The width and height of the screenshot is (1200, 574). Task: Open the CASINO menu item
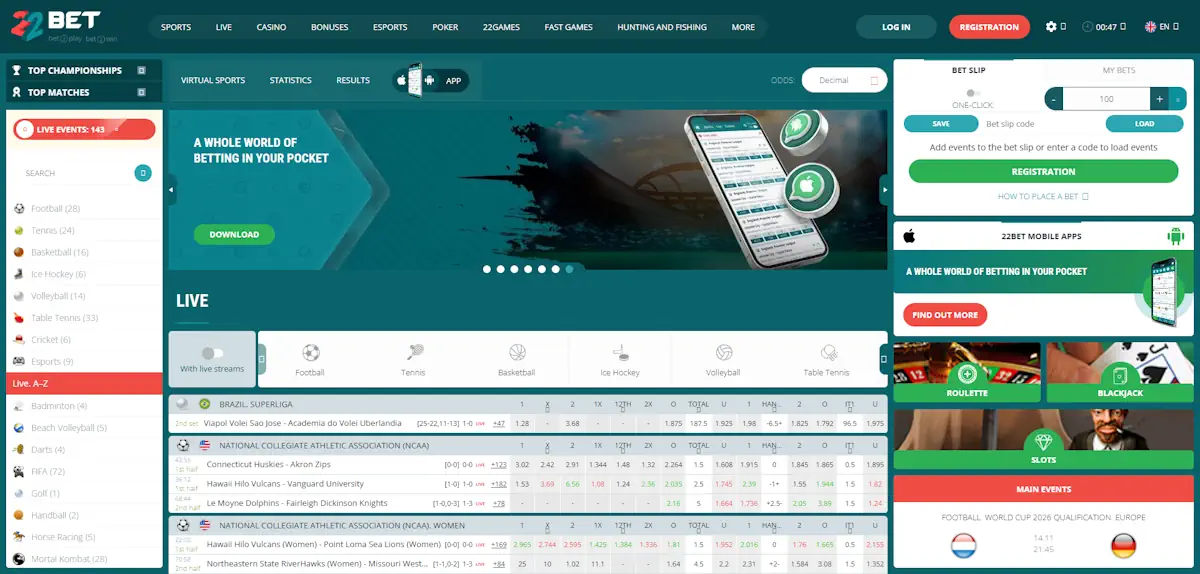coord(271,27)
